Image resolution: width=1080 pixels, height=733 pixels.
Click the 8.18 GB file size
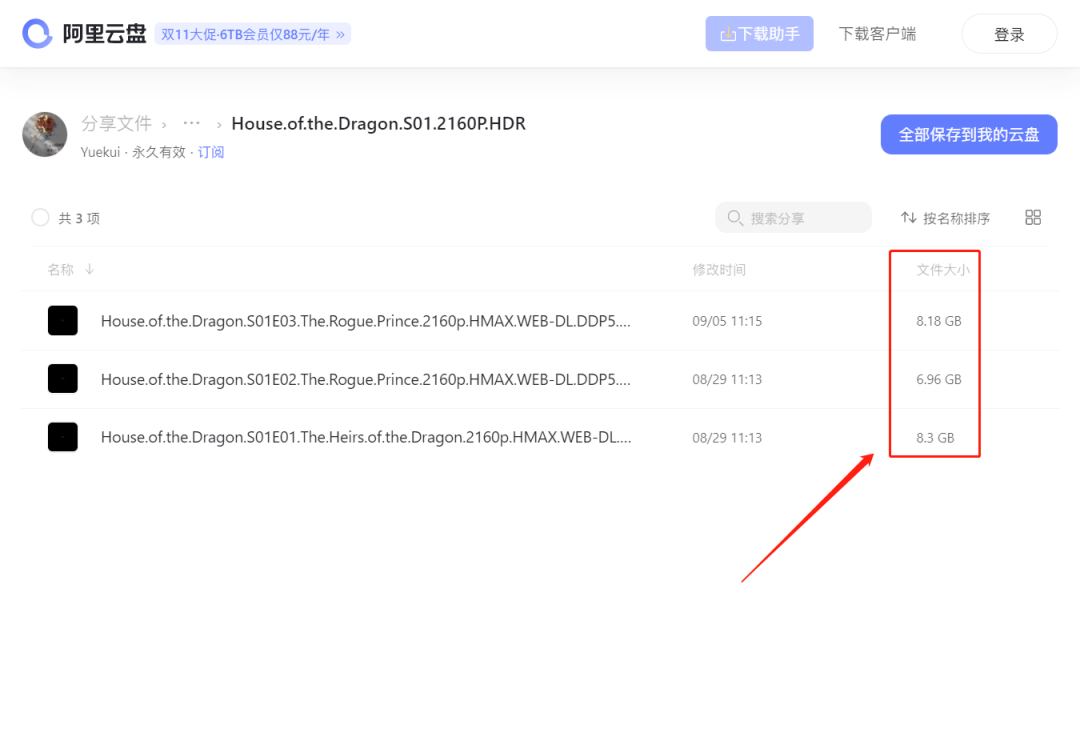tap(939, 321)
